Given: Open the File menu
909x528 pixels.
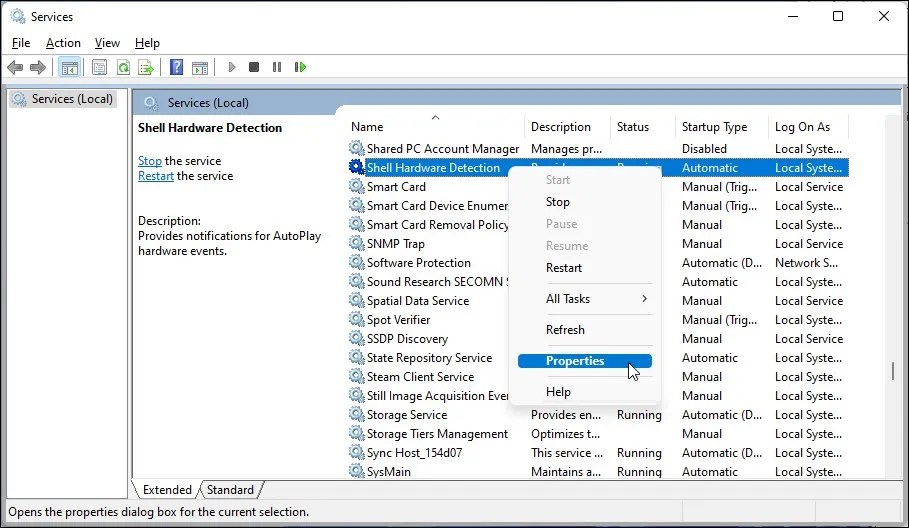Looking at the screenshot, I should [21, 43].
